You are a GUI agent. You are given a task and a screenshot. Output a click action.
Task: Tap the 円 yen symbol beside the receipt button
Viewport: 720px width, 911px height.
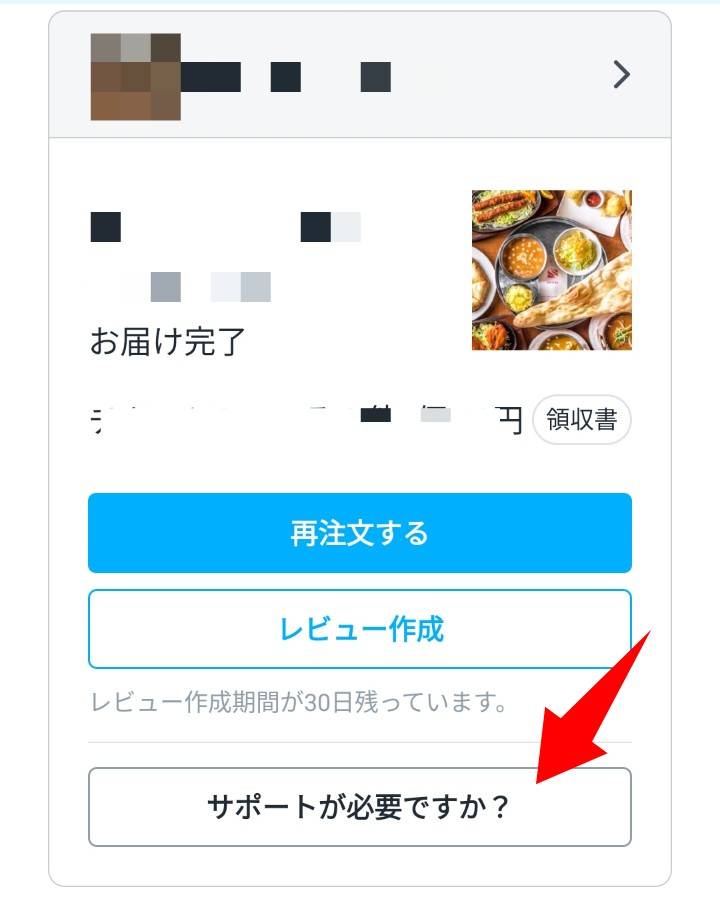[510, 420]
